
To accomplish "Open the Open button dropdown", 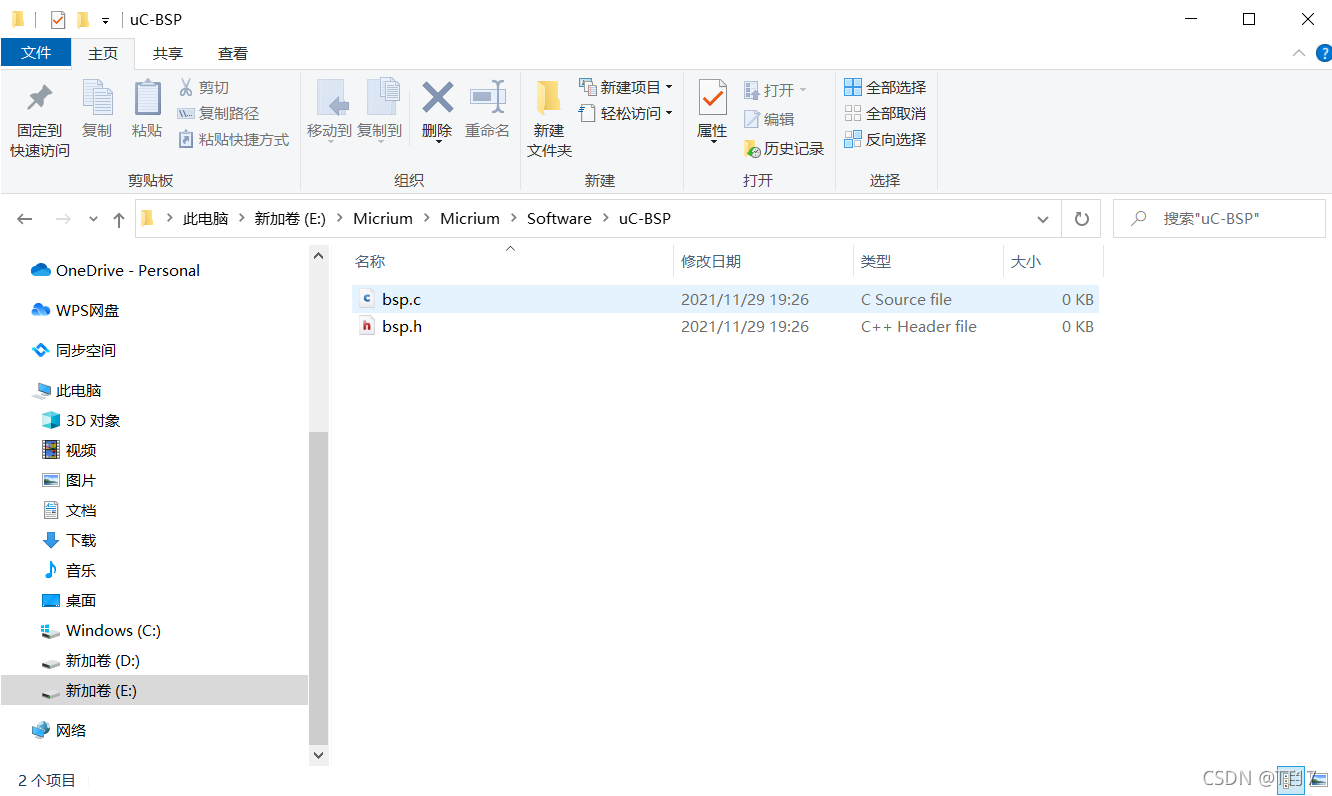I will point(802,91).
